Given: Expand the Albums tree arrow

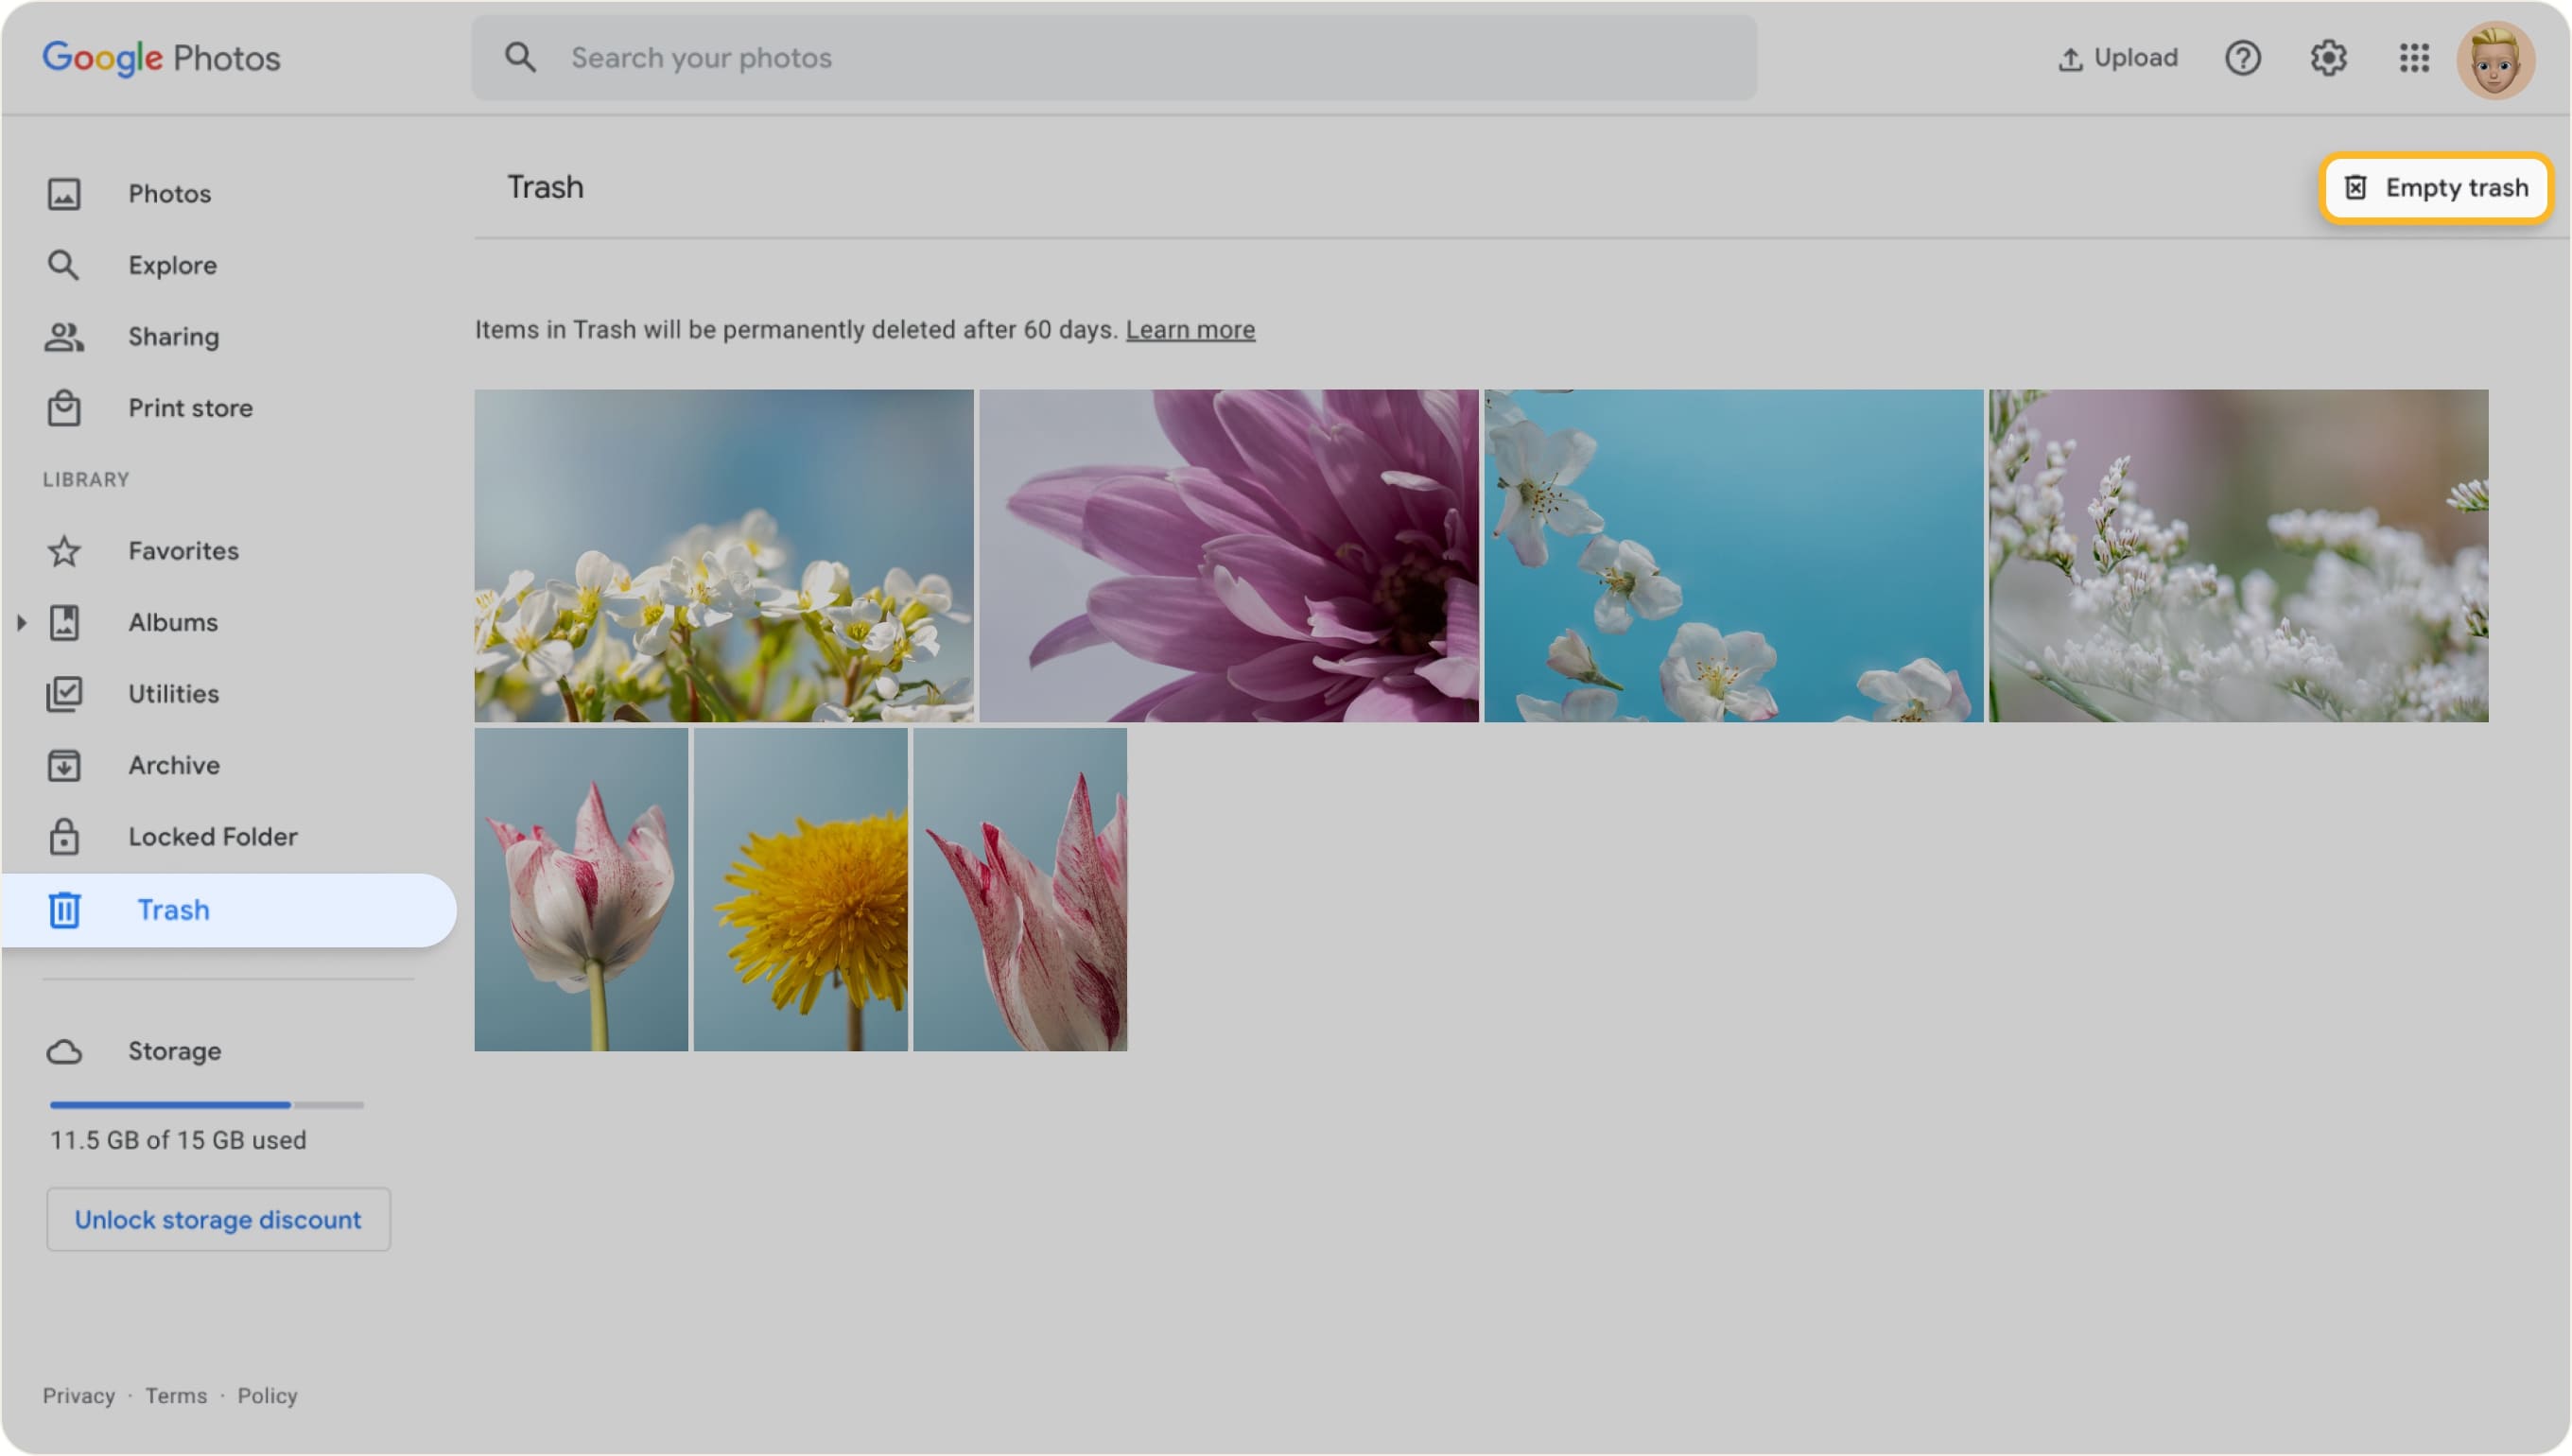Looking at the screenshot, I should (x=22, y=622).
